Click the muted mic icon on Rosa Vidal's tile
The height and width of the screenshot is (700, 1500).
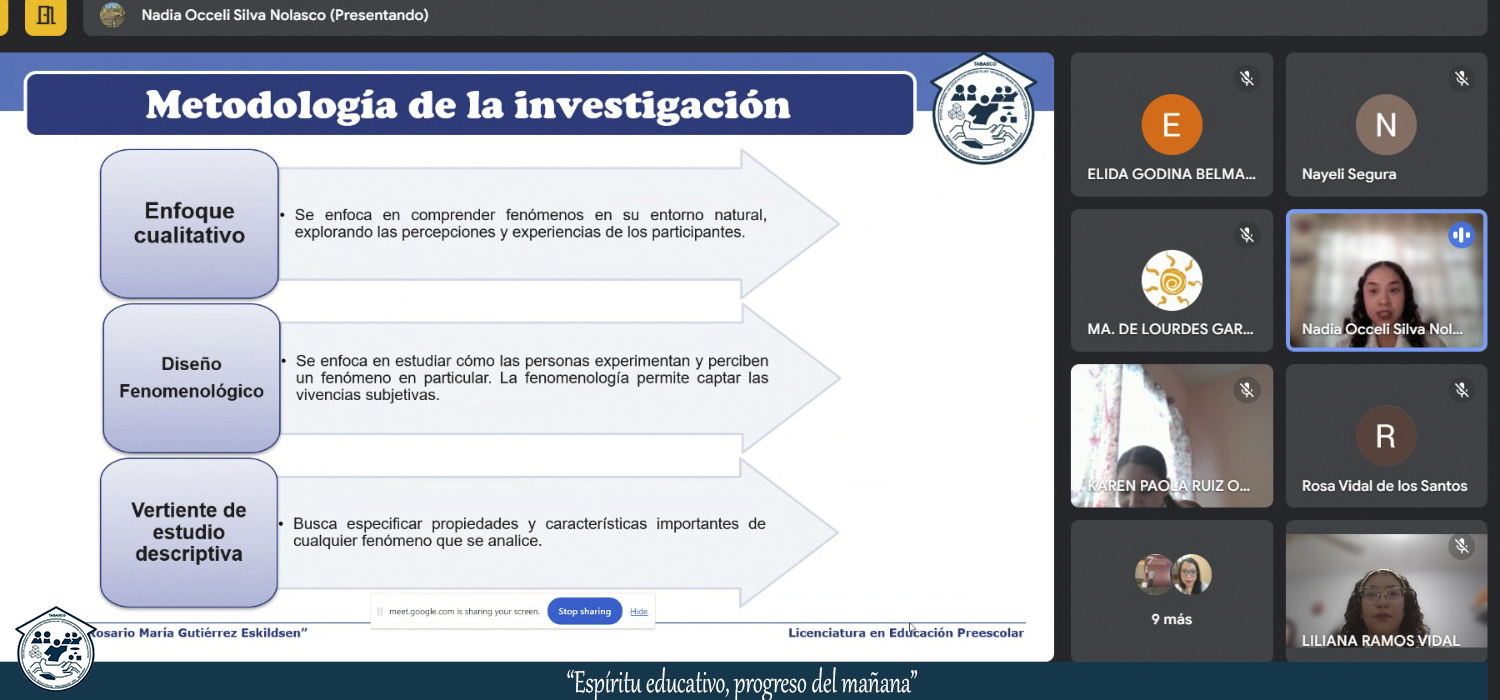click(1461, 390)
